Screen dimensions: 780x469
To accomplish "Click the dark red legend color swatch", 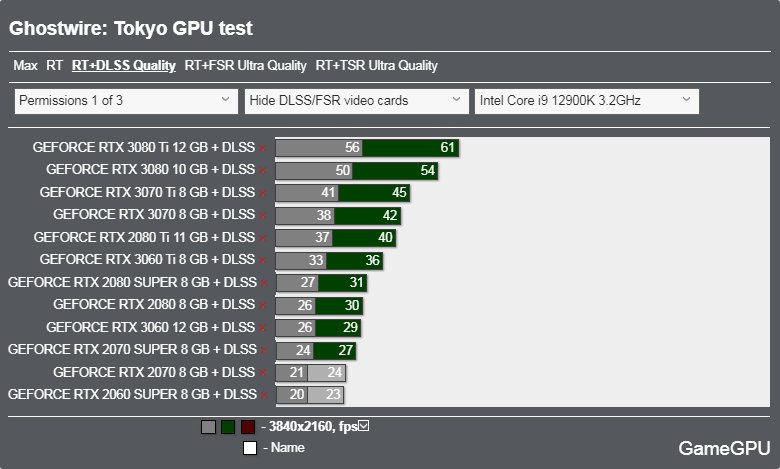I will [x=248, y=427].
